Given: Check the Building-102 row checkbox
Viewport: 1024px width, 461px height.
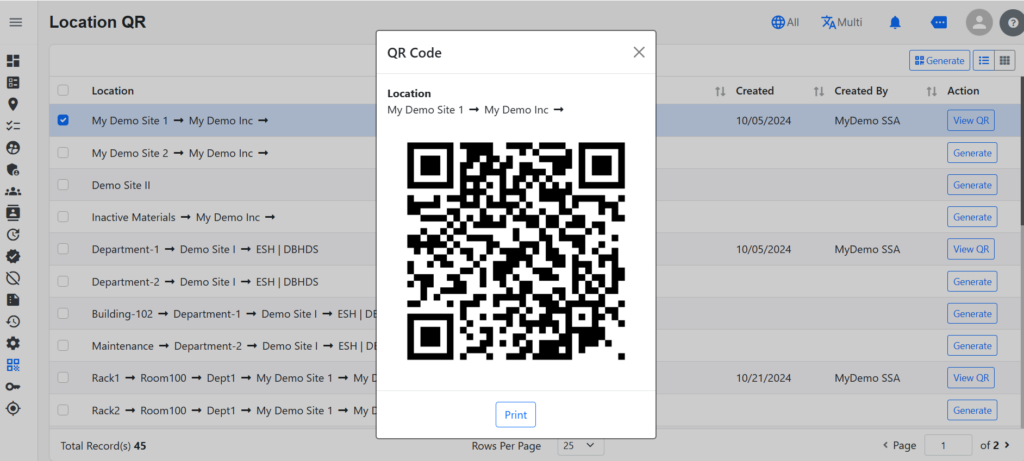Looking at the screenshot, I should 63,313.
